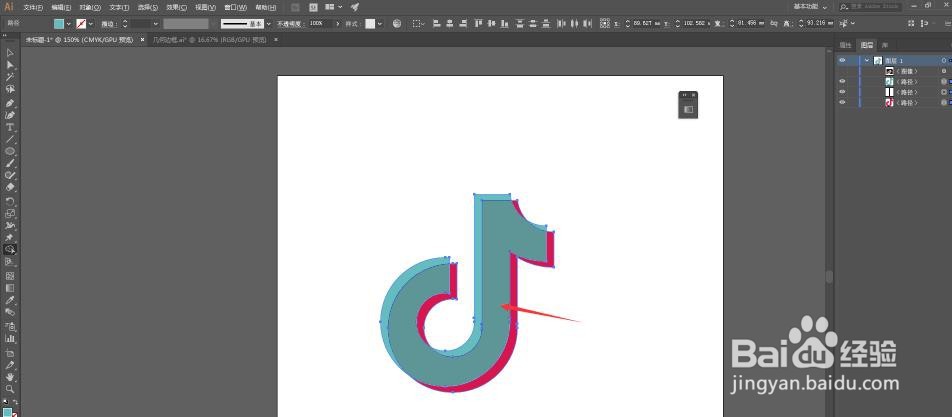Click the stroke none swatch in control bar
This screenshot has width=952, height=417.
(81, 24)
